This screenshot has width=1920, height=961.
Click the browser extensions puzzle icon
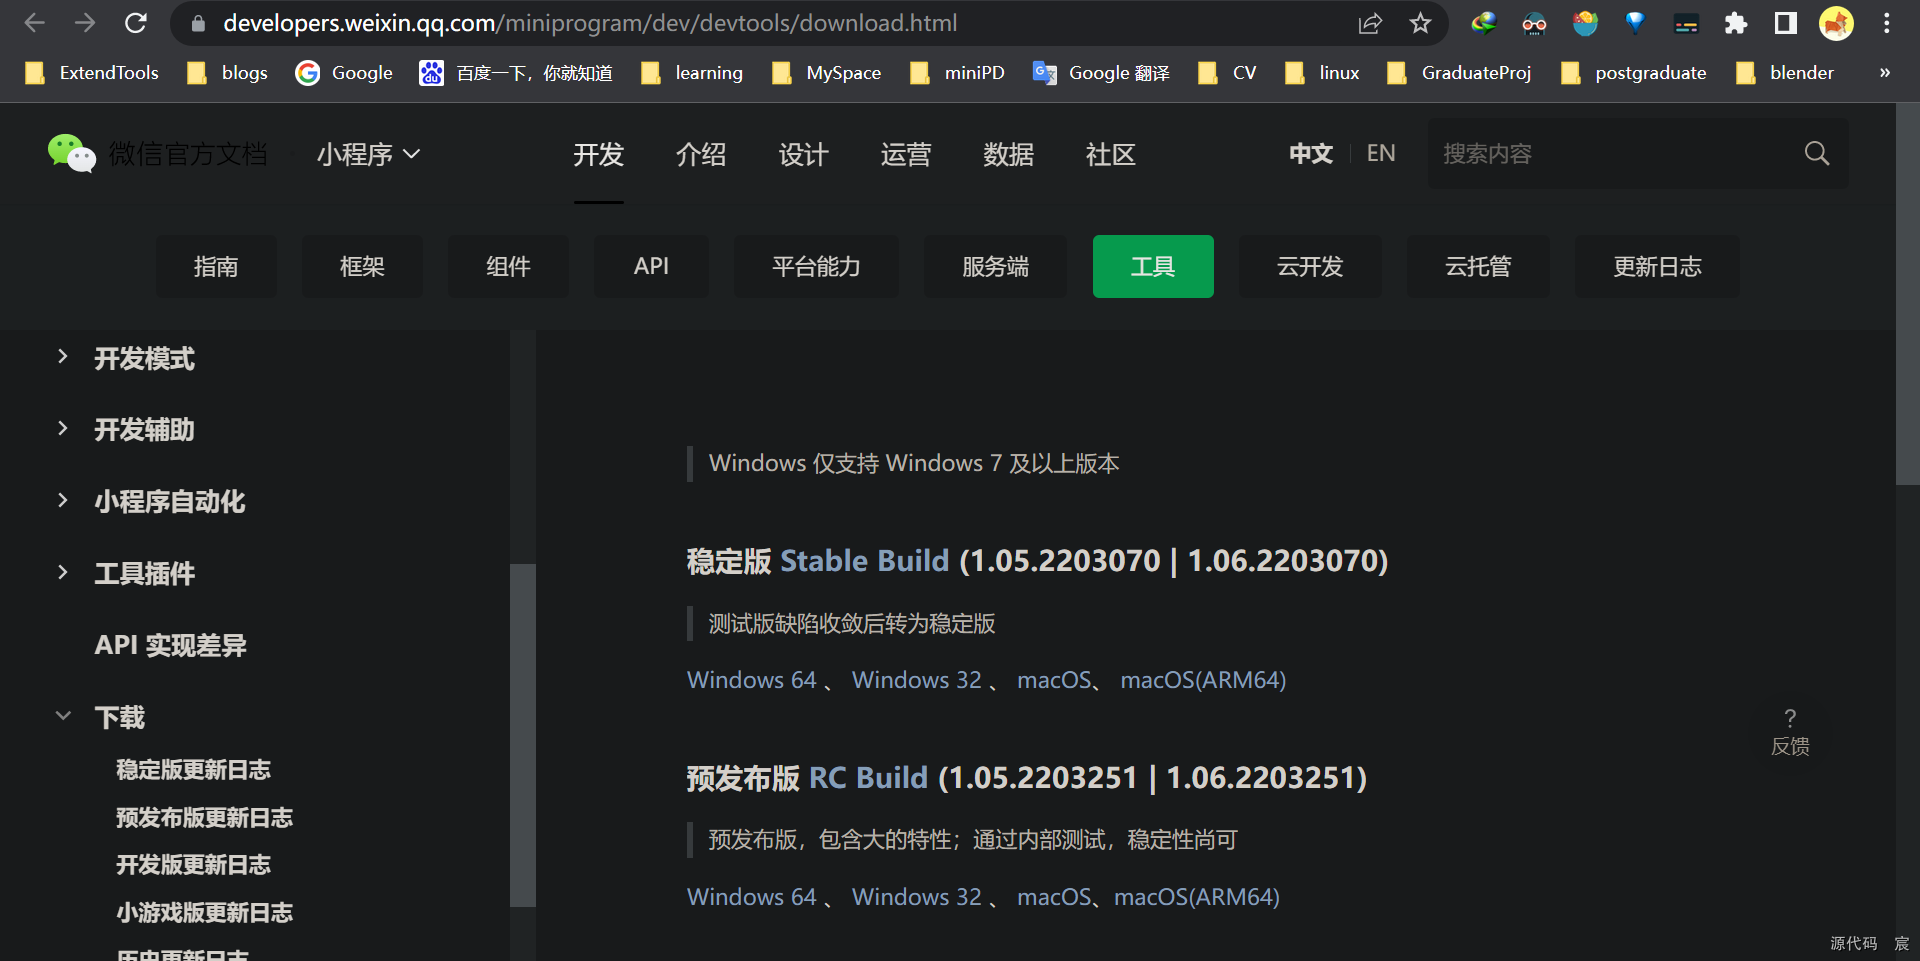pos(1736,23)
